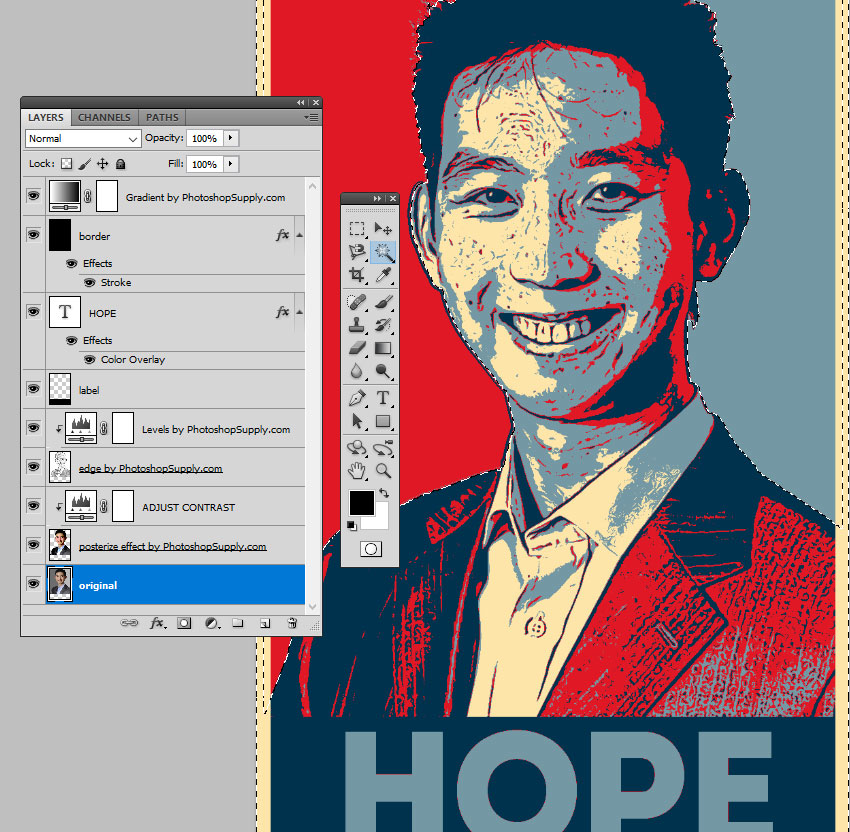
Task: Hide the Gradient by PhotoshopSupply.com layer
Action: 34,196
